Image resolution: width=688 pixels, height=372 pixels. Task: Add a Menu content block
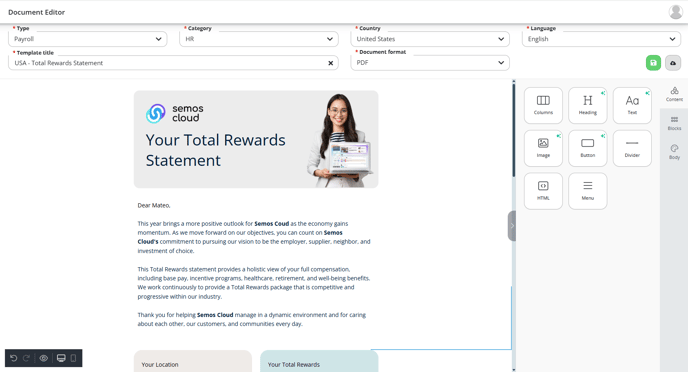click(588, 191)
